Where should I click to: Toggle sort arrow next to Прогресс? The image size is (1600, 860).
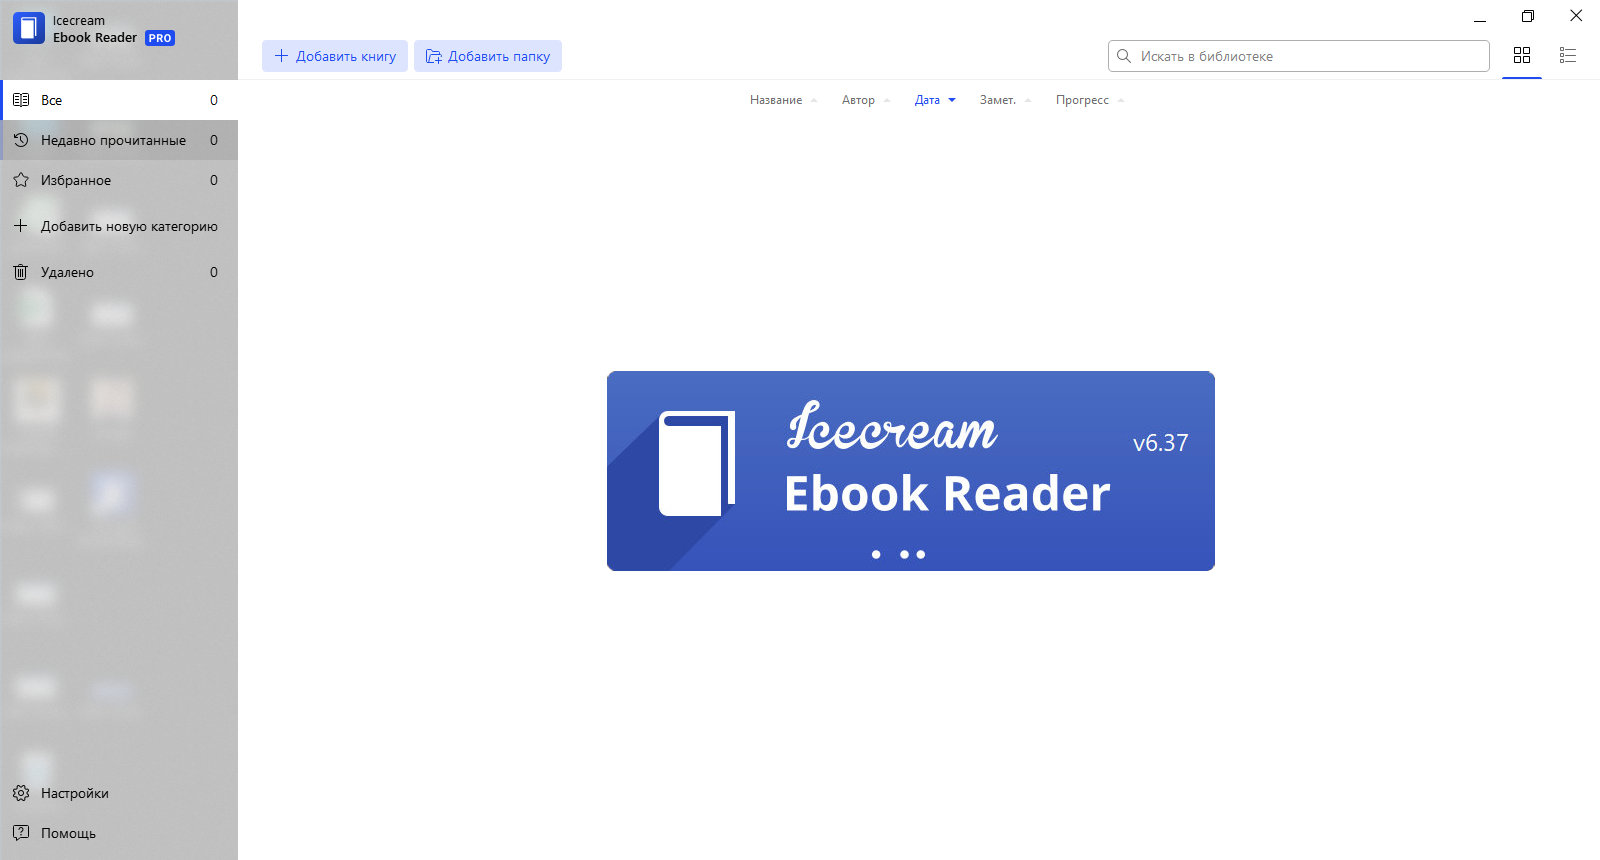[1121, 100]
